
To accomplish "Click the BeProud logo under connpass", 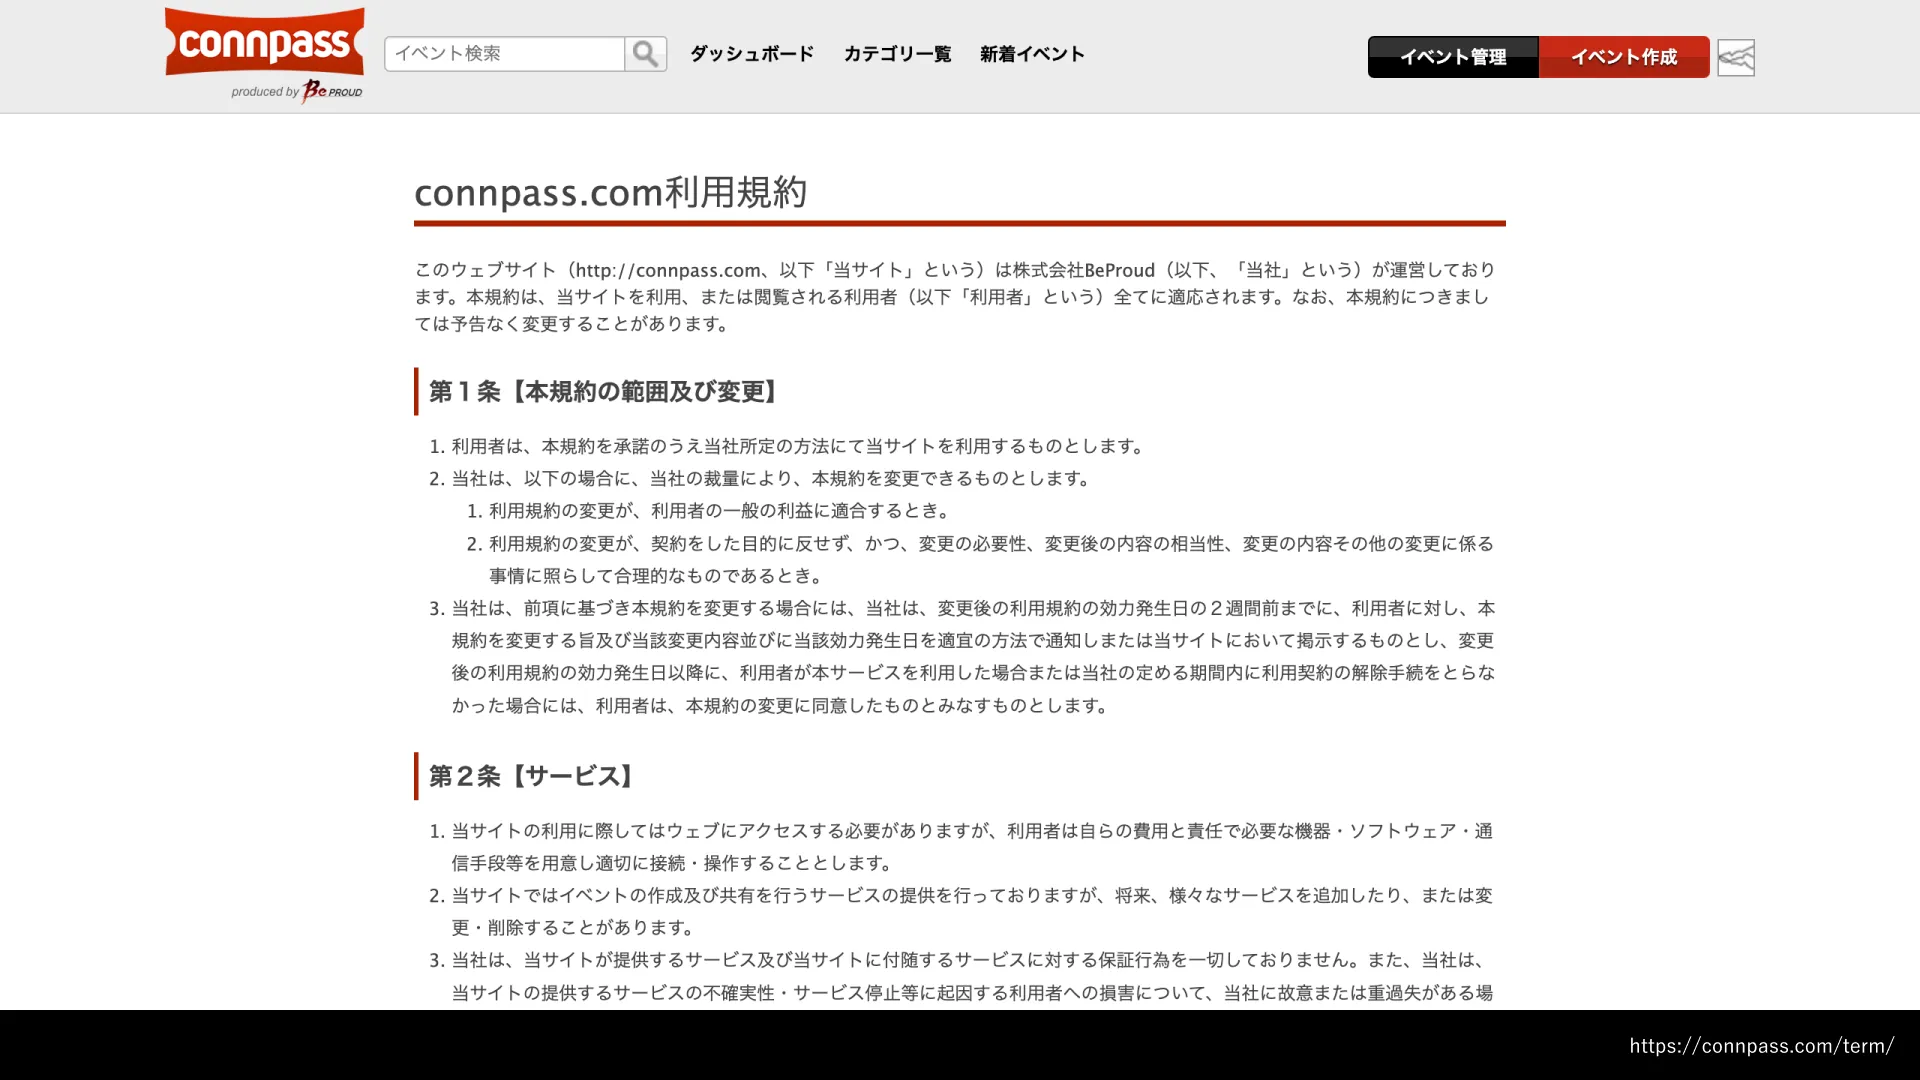I will [333, 91].
